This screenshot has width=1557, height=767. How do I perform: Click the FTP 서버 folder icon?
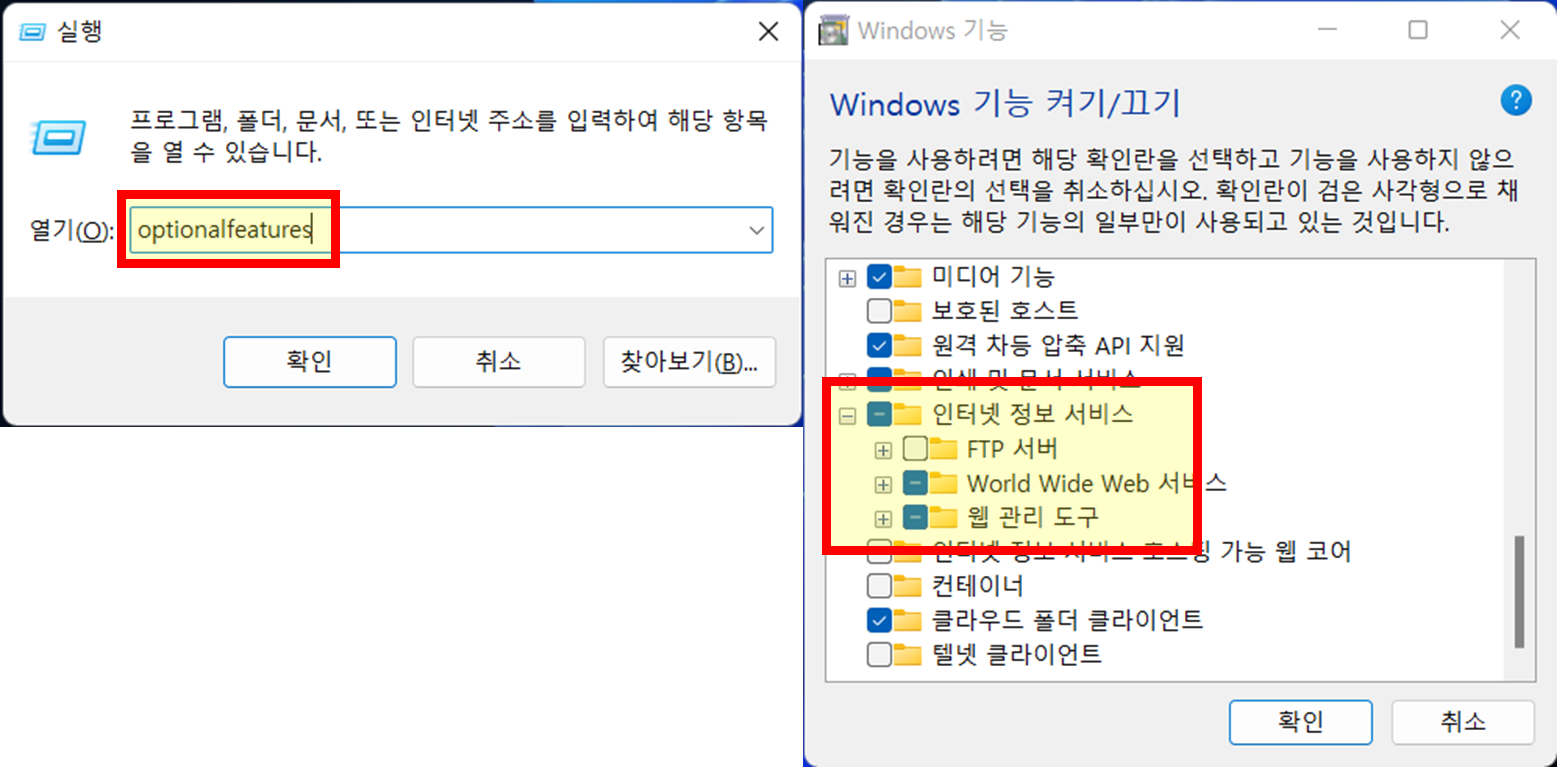pos(942,448)
